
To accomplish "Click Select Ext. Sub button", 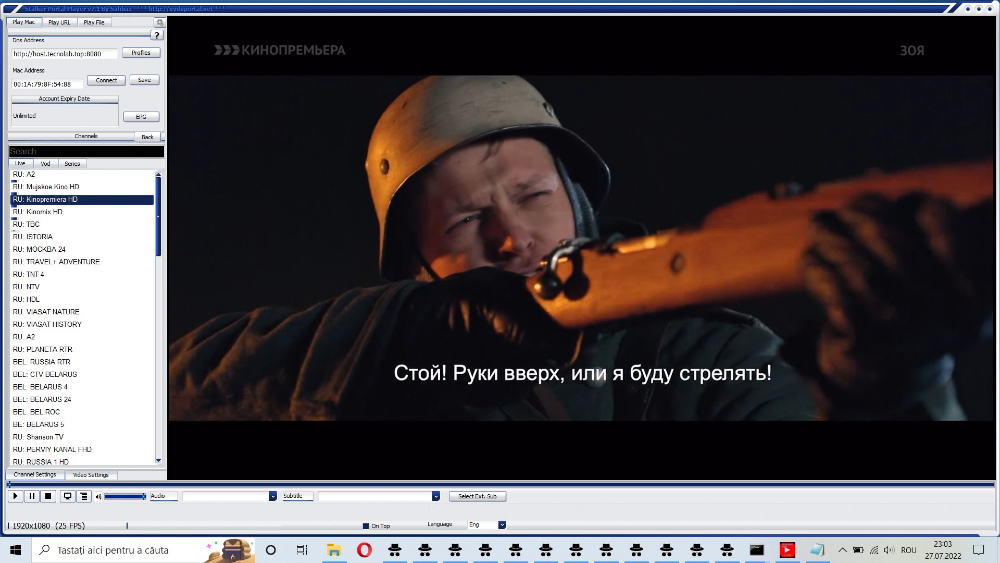I will [x=478, y=496].
